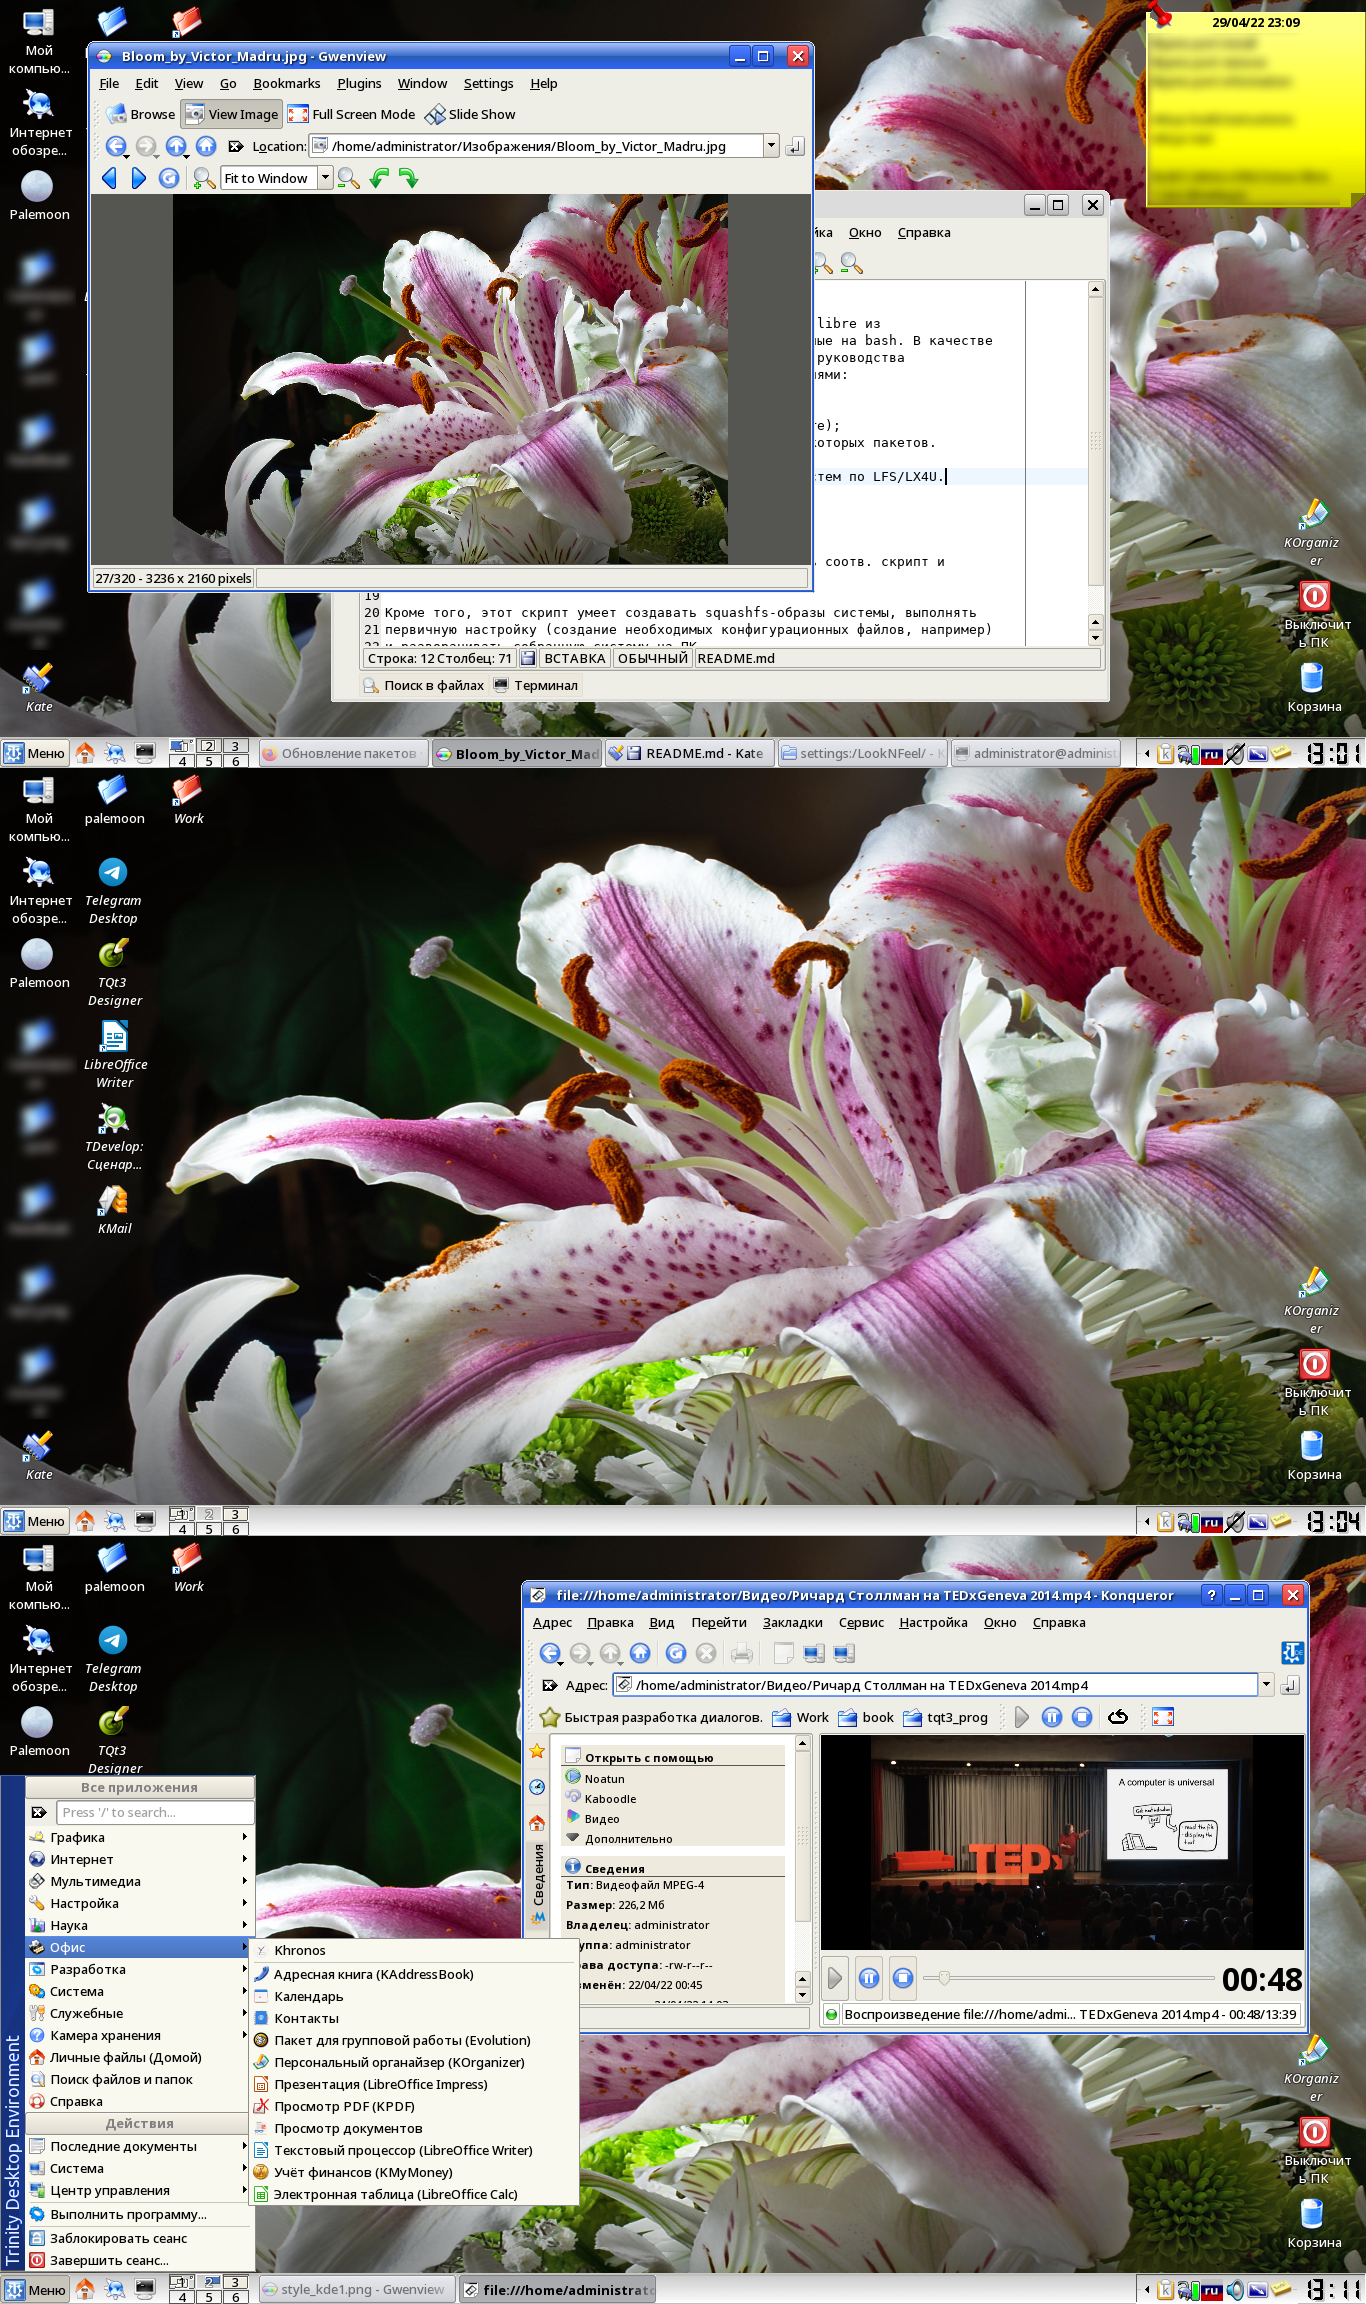Go up one folder in Gwenview
The image size is (1366, 2304).
(176, 146)
